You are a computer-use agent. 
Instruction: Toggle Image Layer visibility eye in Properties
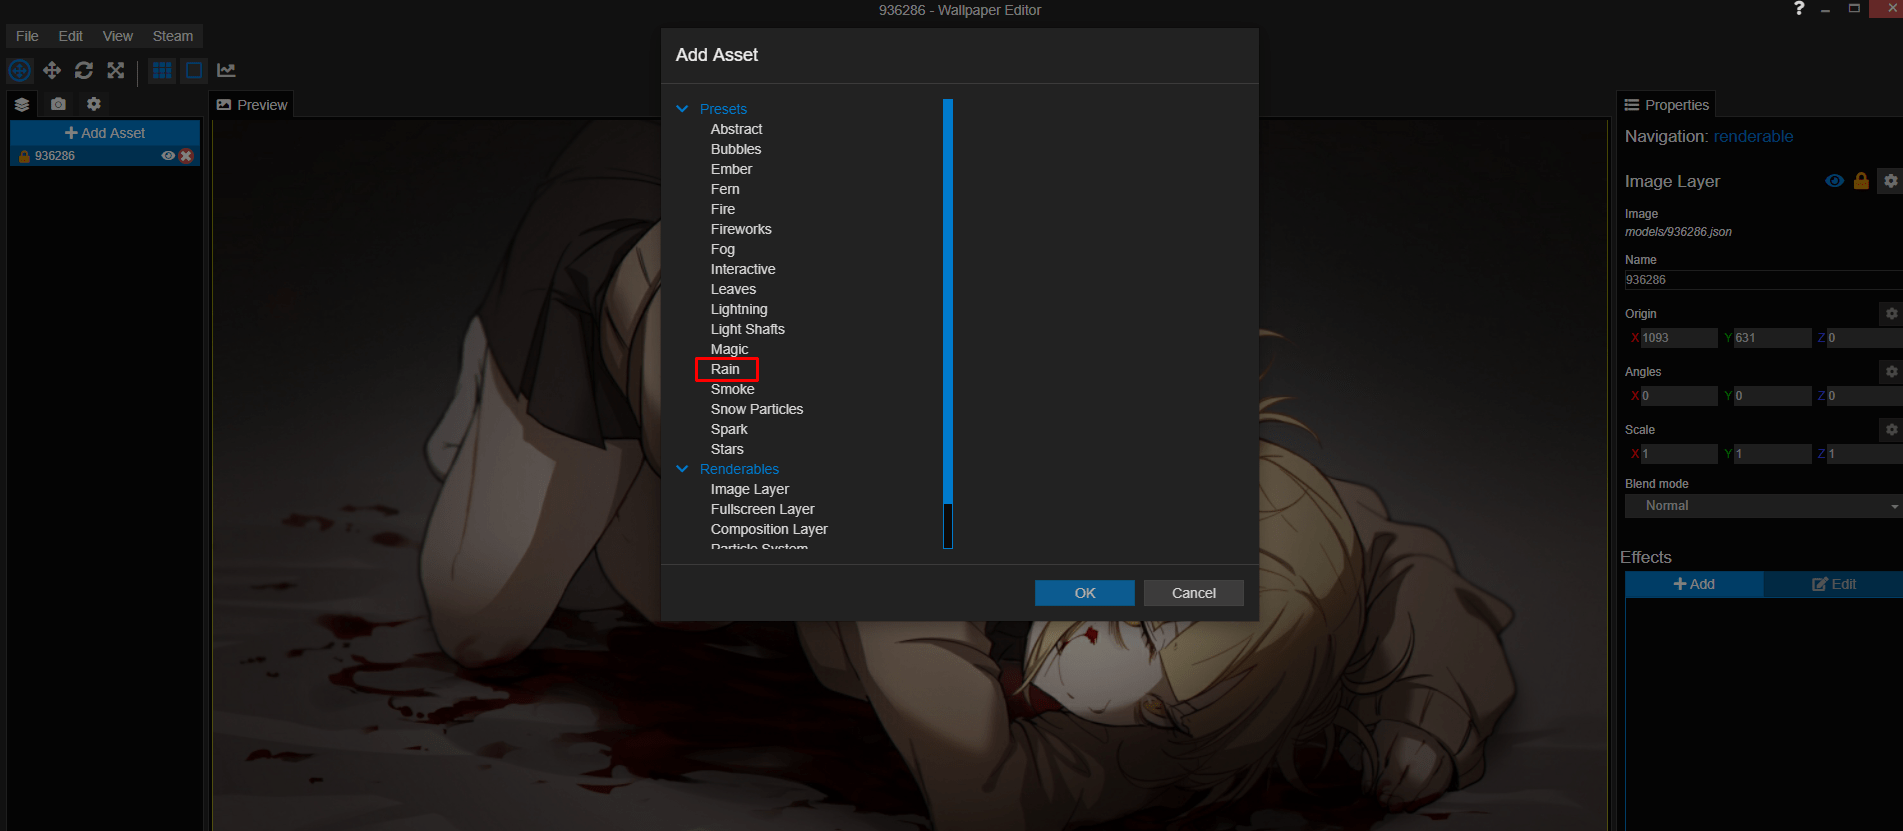(x=1834, y=181)
